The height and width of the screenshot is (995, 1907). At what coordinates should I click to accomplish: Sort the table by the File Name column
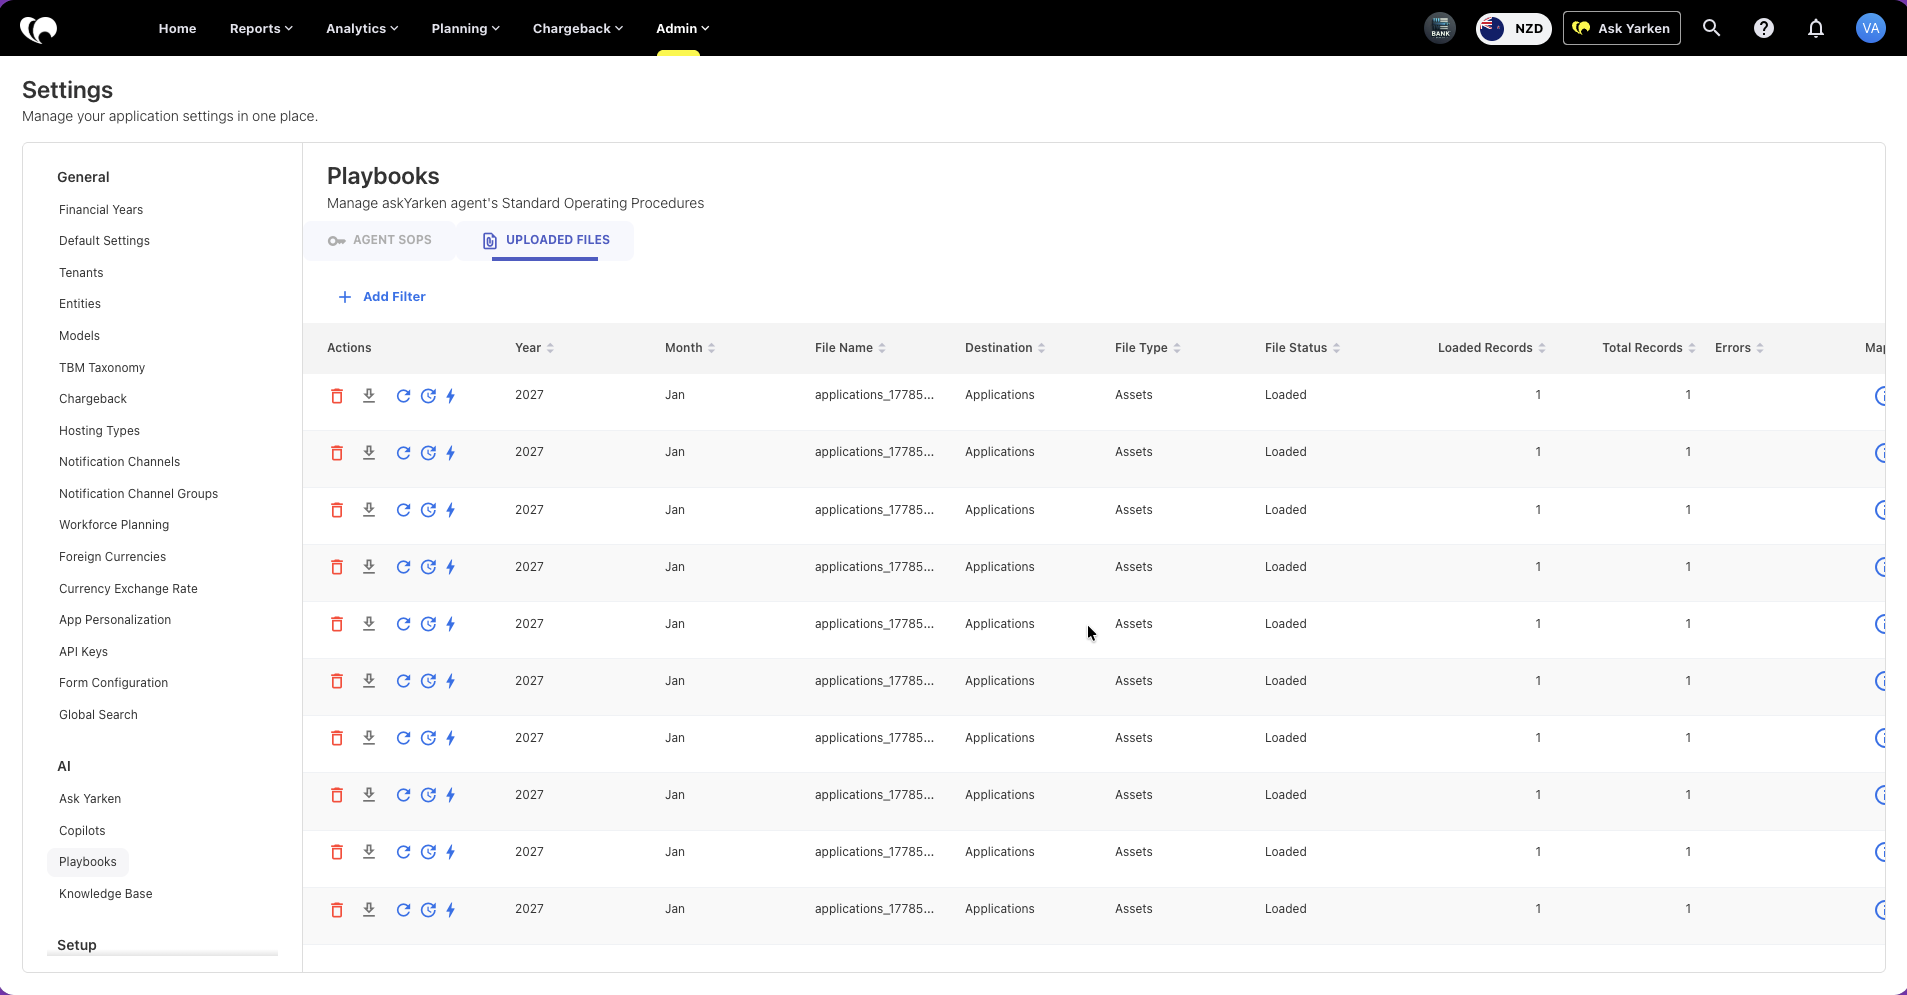[850, 348]
